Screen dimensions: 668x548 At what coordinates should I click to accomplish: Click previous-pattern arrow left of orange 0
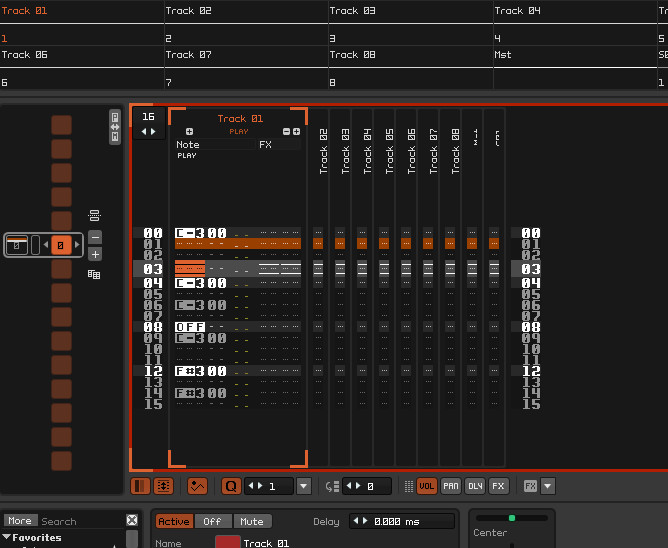tap(46, 245)
